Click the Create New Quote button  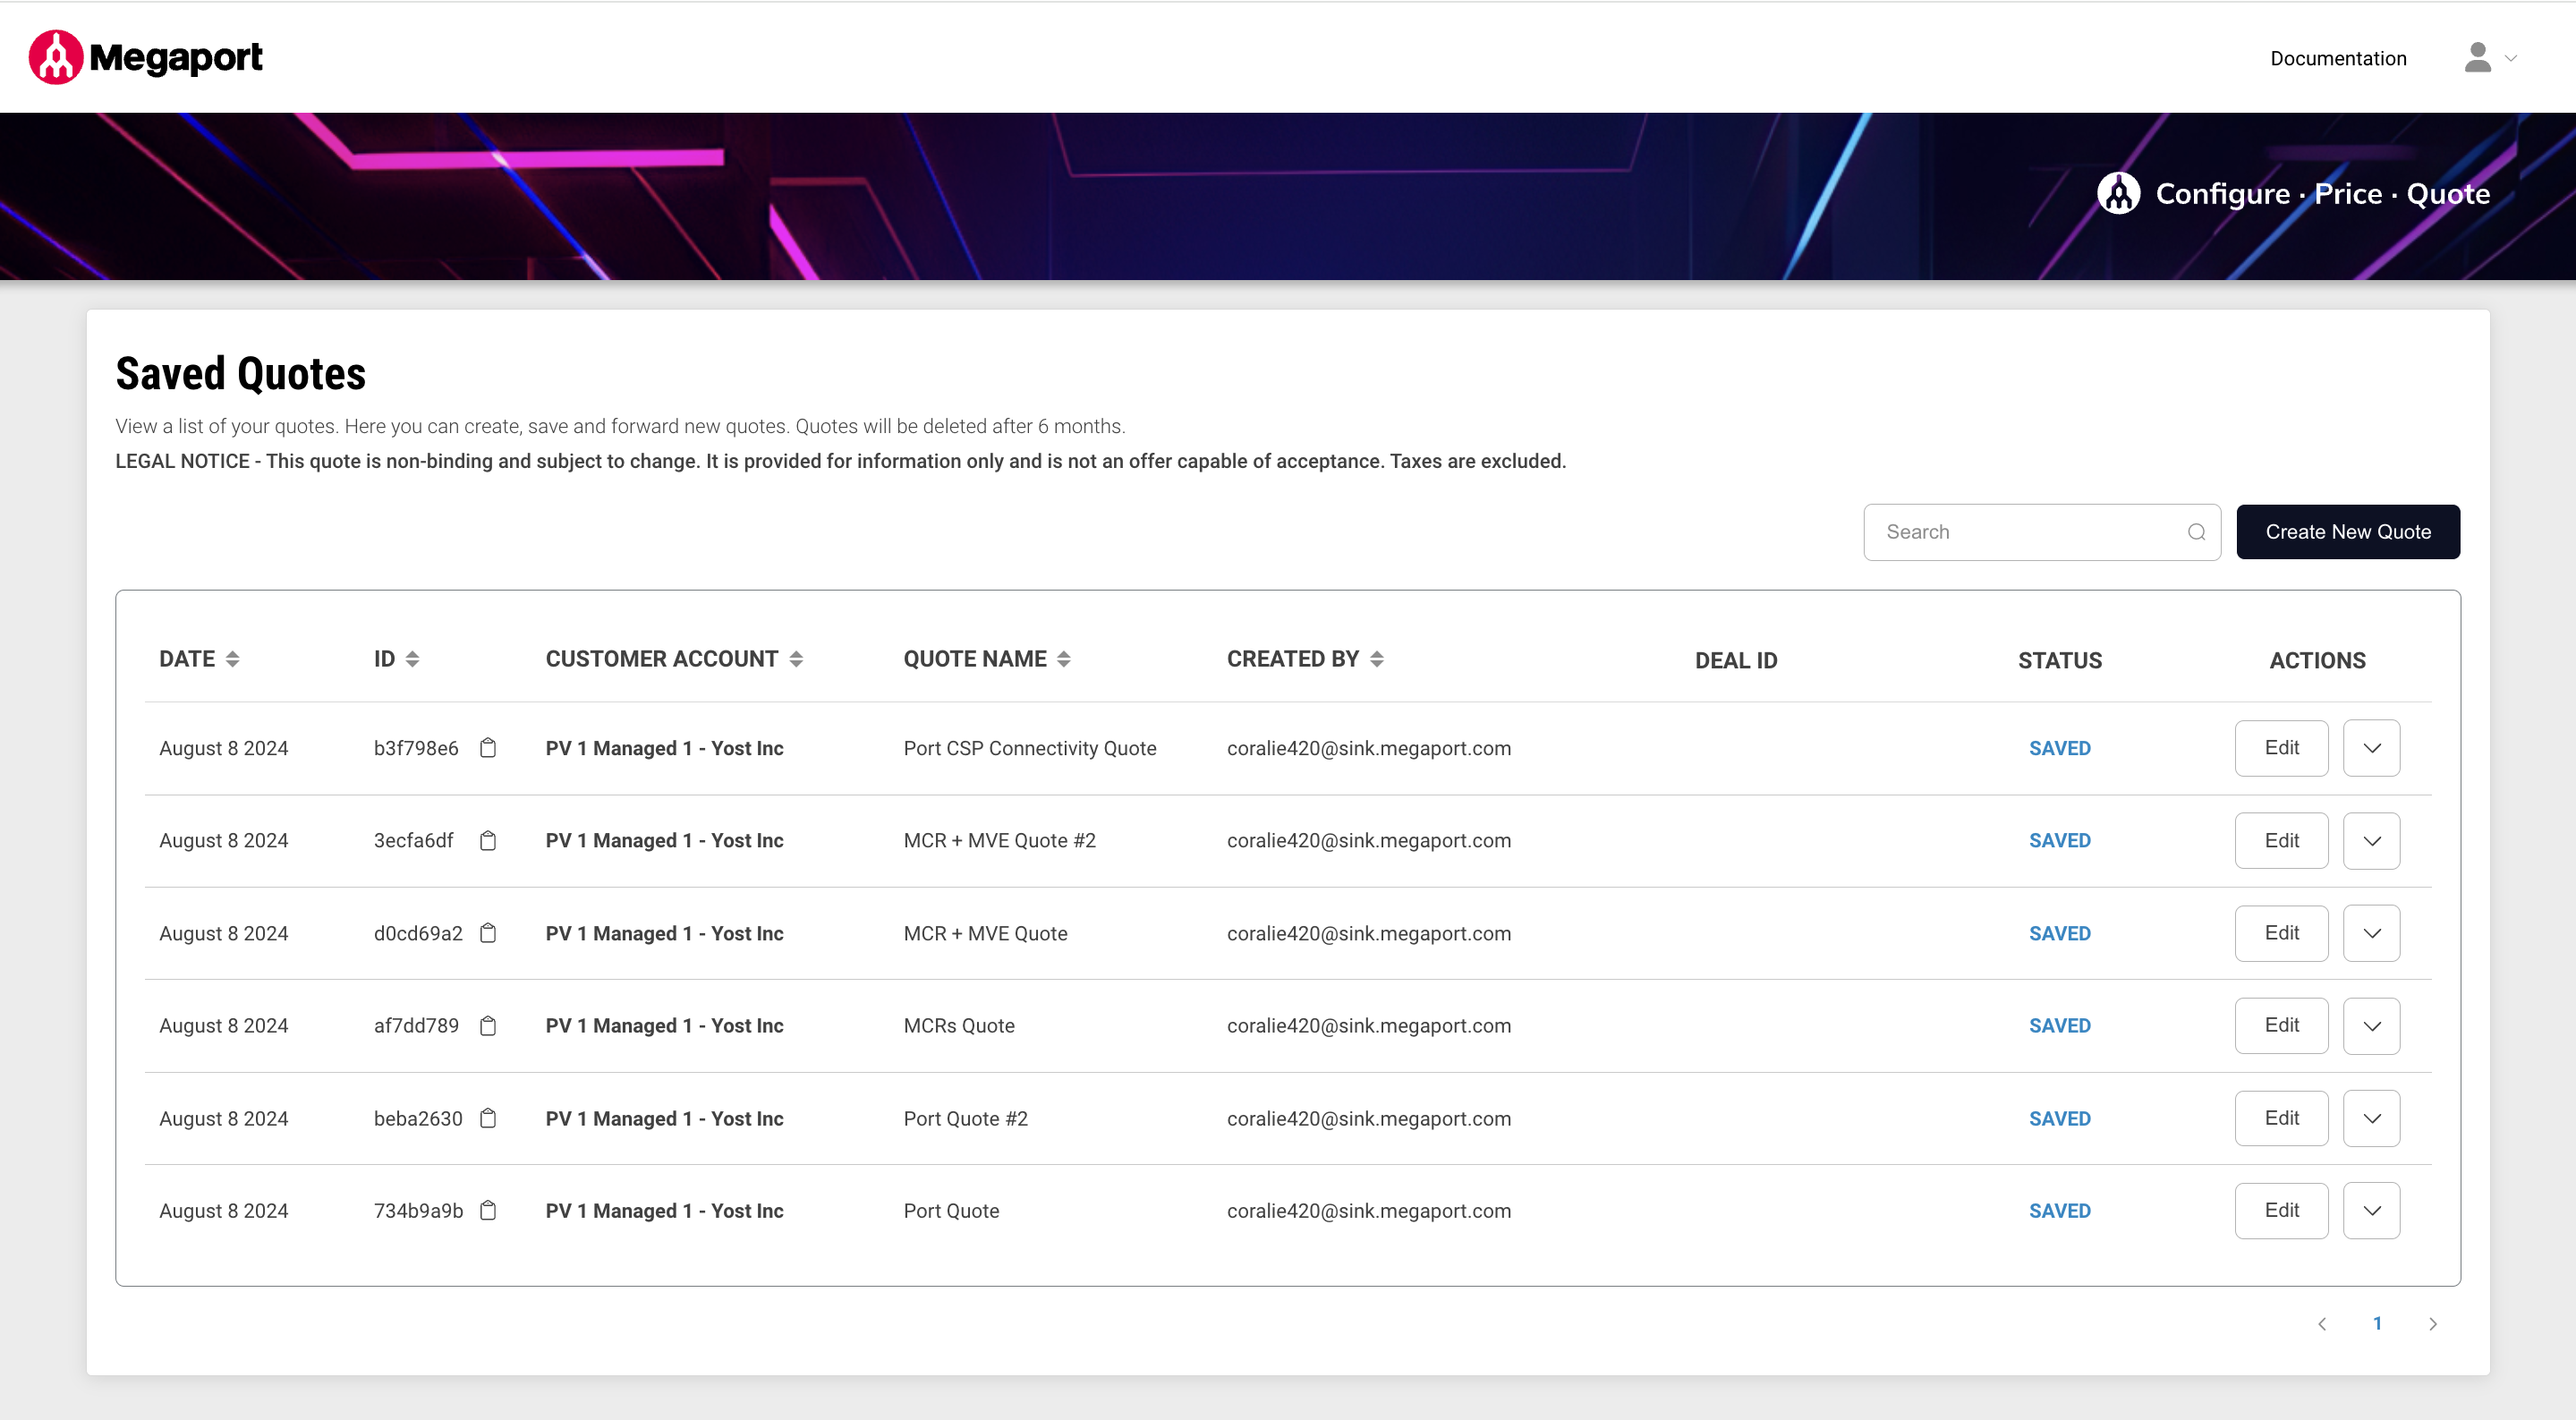[x=2348, y=532]
